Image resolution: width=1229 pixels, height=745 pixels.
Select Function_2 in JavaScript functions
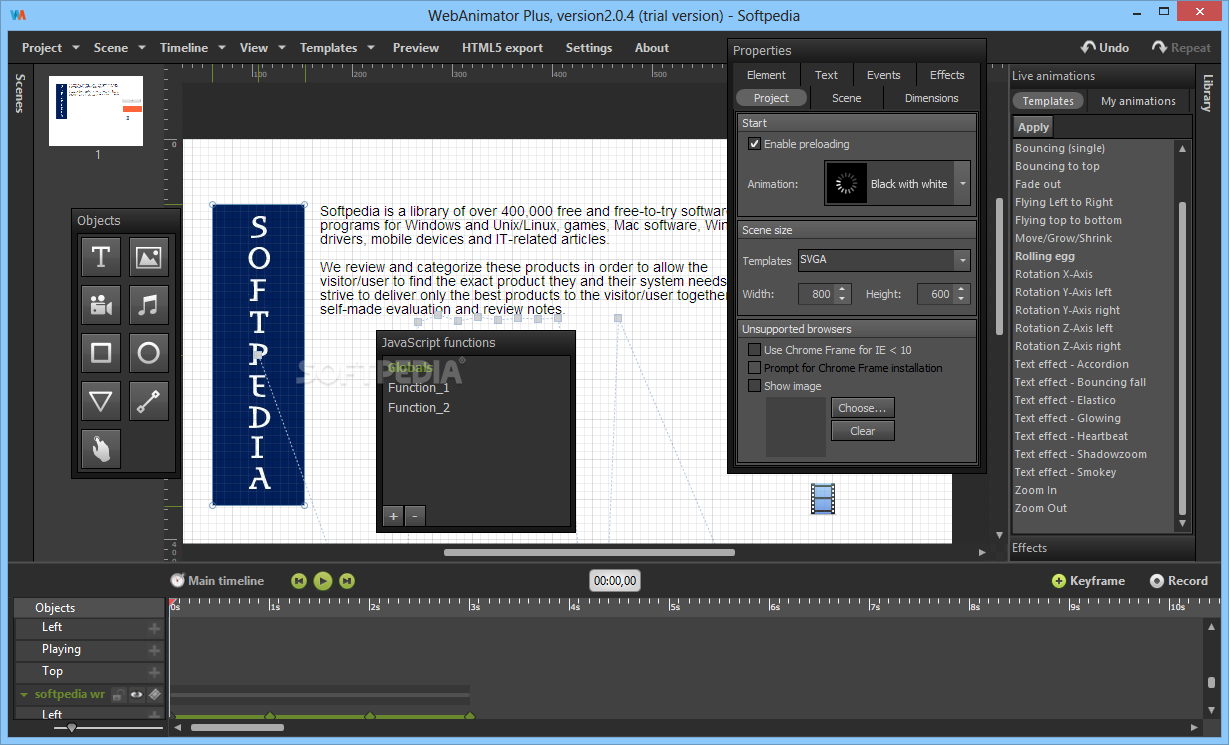coord(419,408)
